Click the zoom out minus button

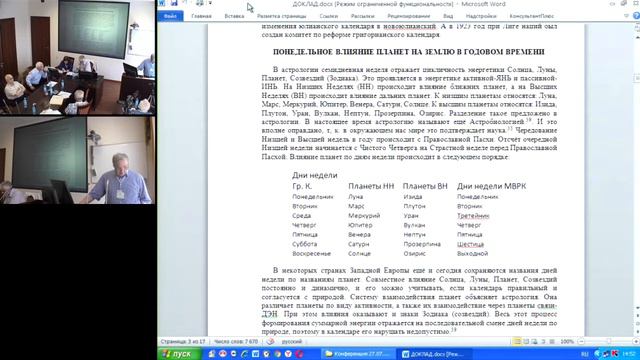581,341
